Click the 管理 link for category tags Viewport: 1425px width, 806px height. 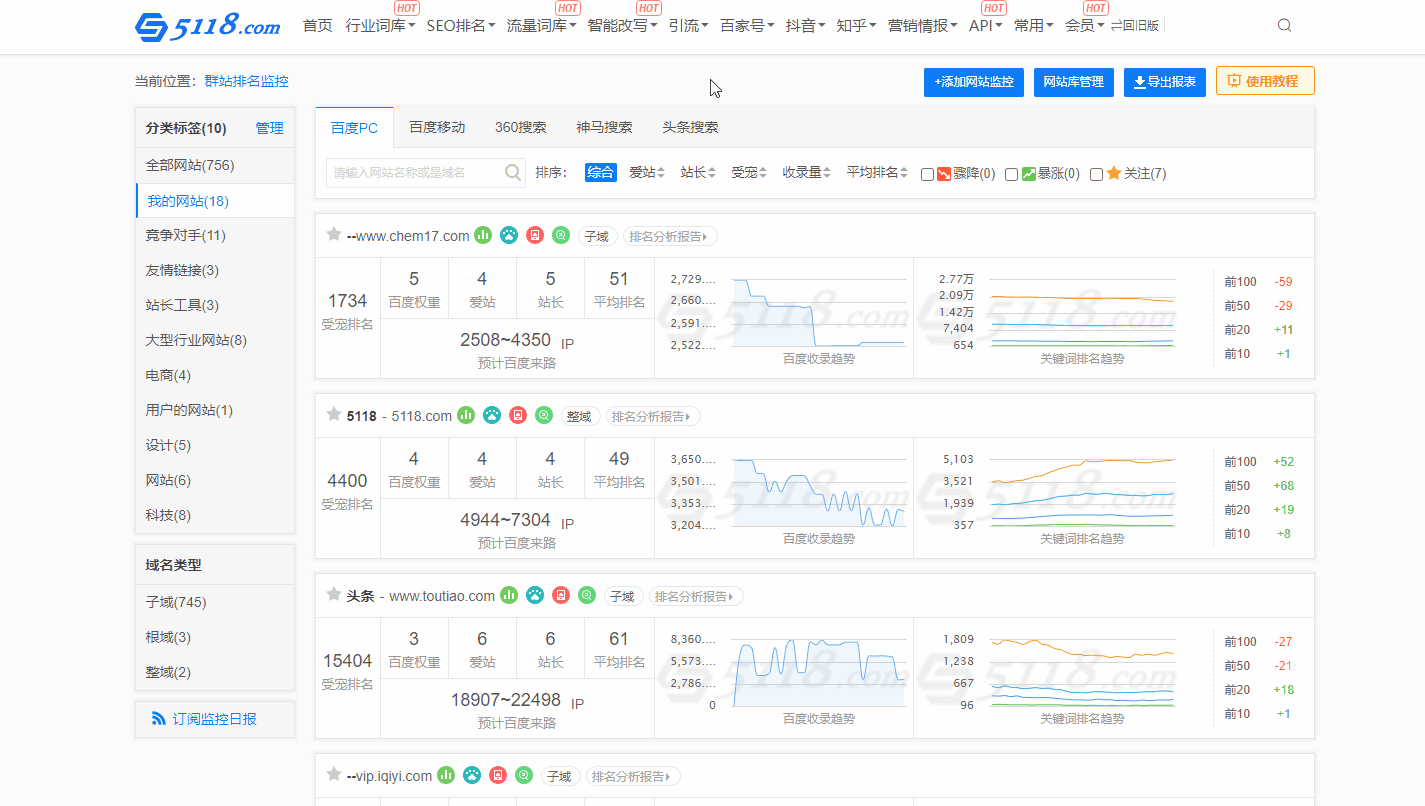269,128
